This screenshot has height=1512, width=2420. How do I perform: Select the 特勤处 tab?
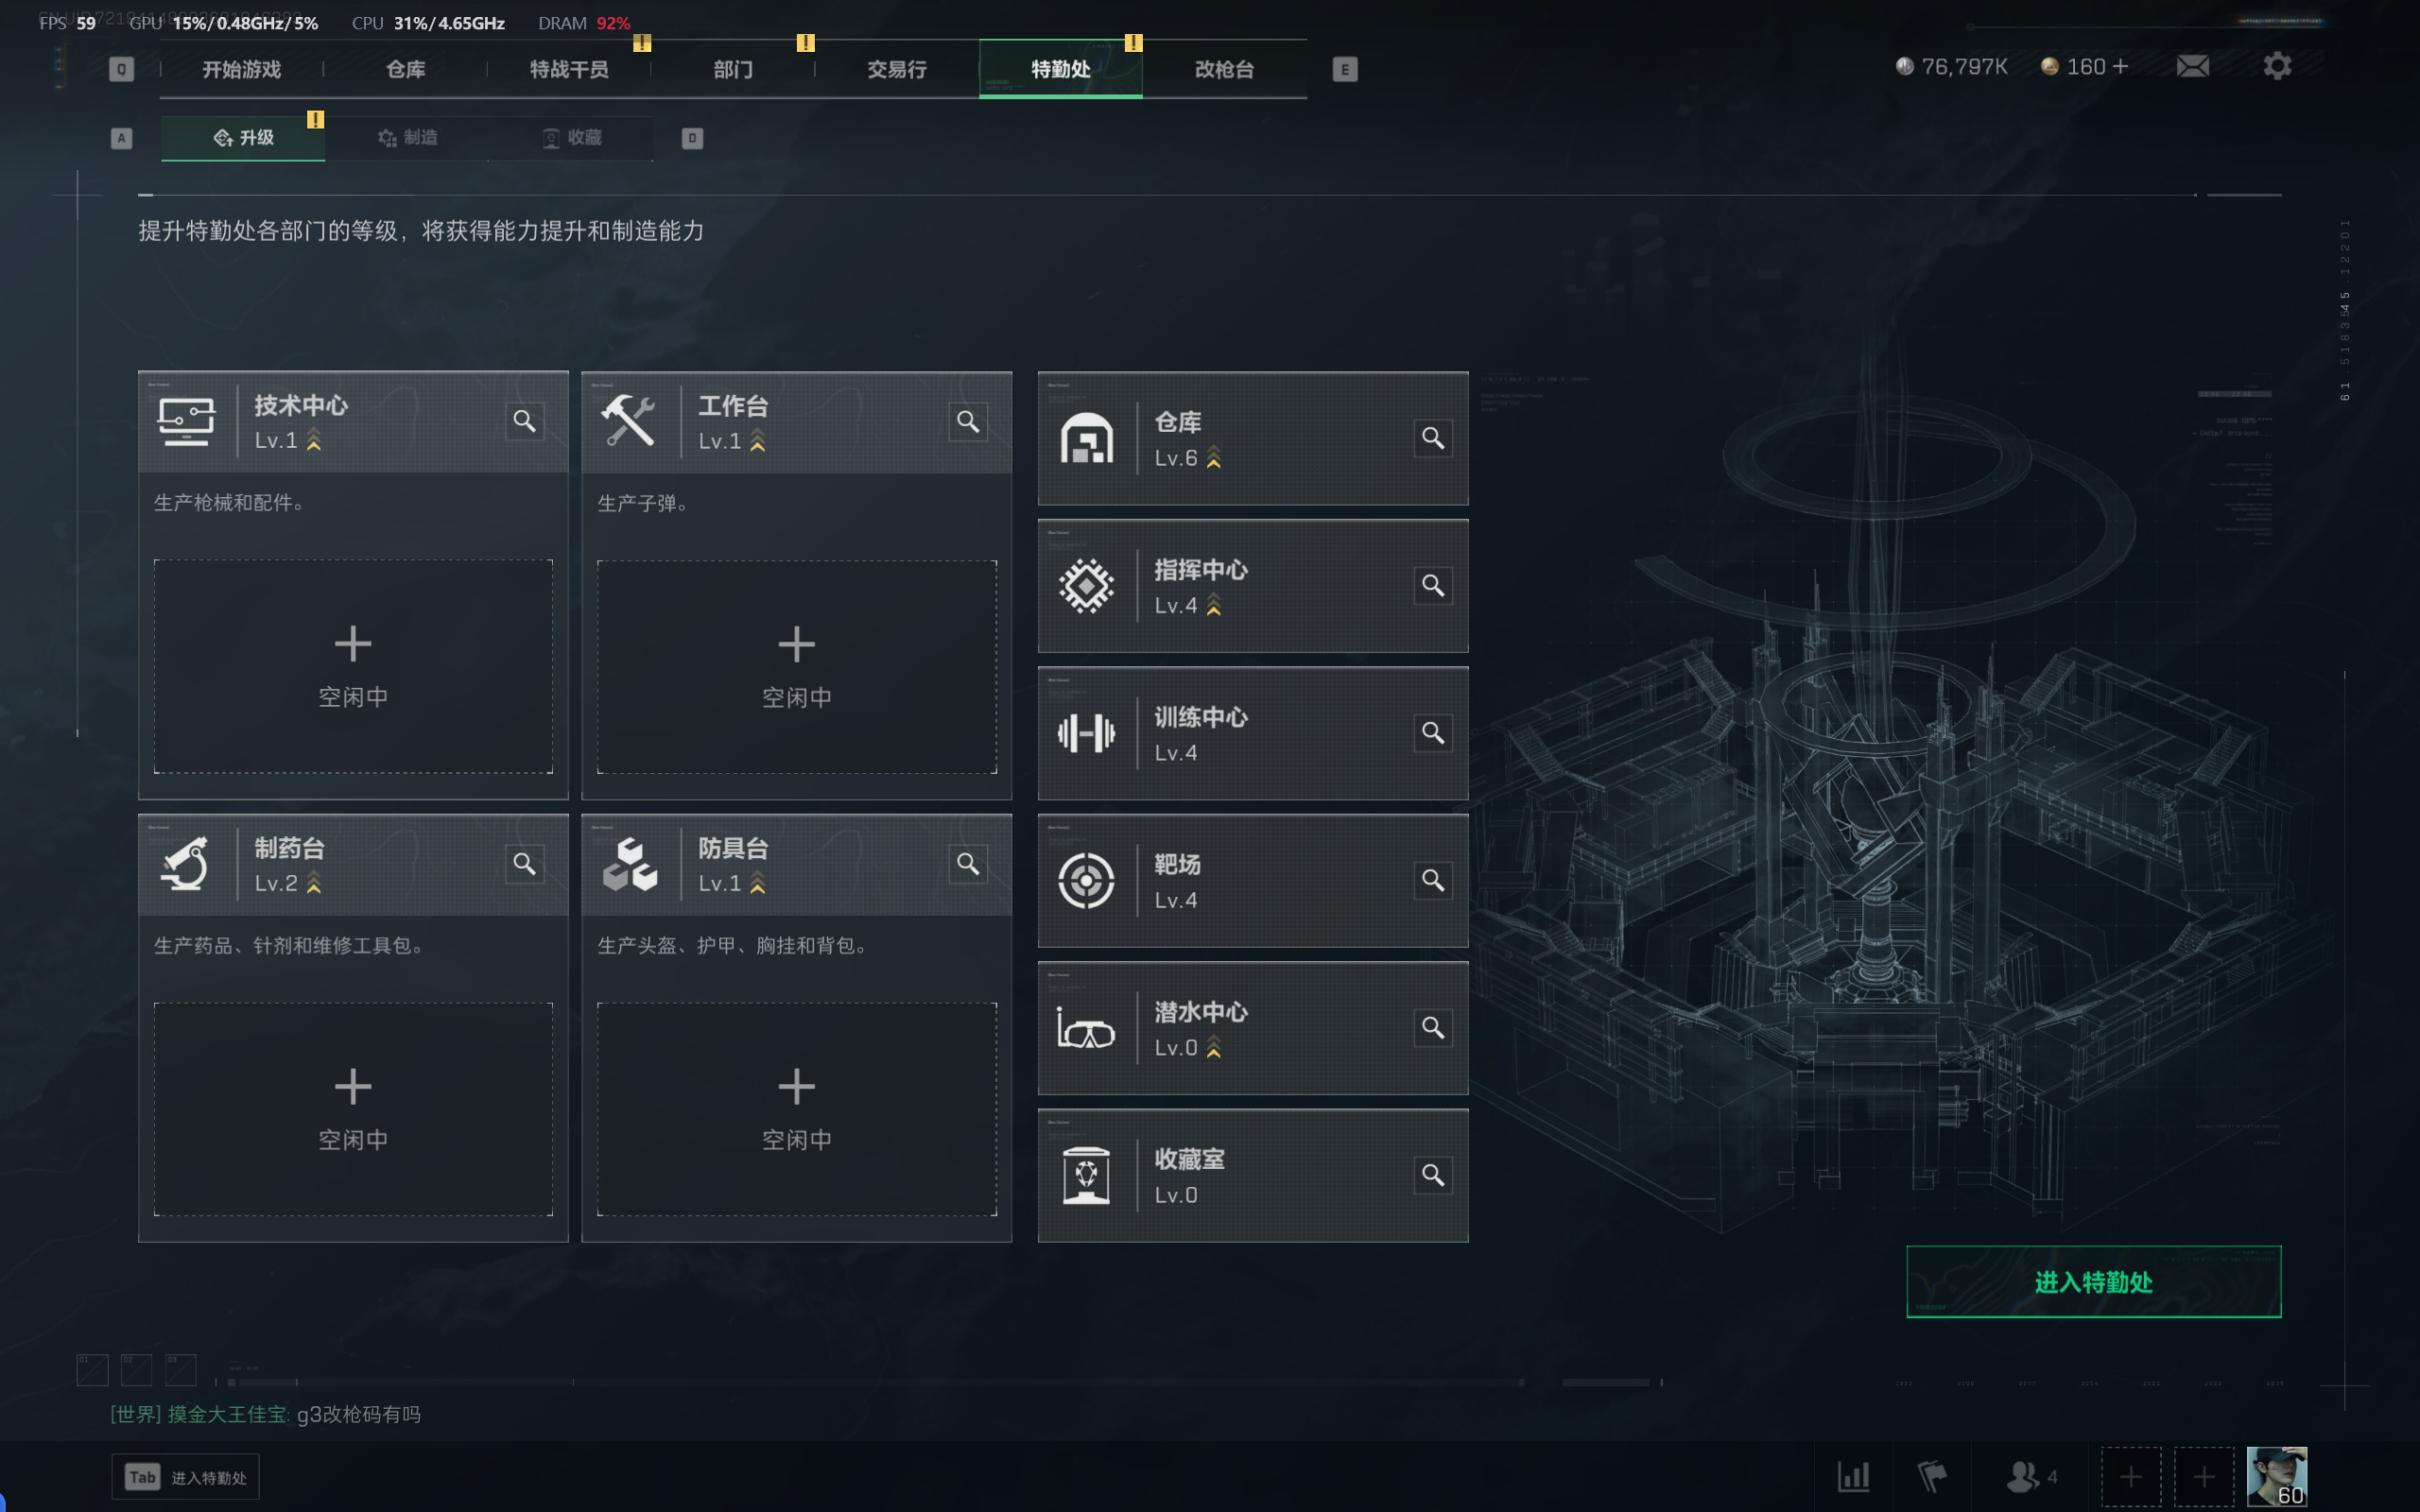pyautogui.click(x=1061, y=69)
